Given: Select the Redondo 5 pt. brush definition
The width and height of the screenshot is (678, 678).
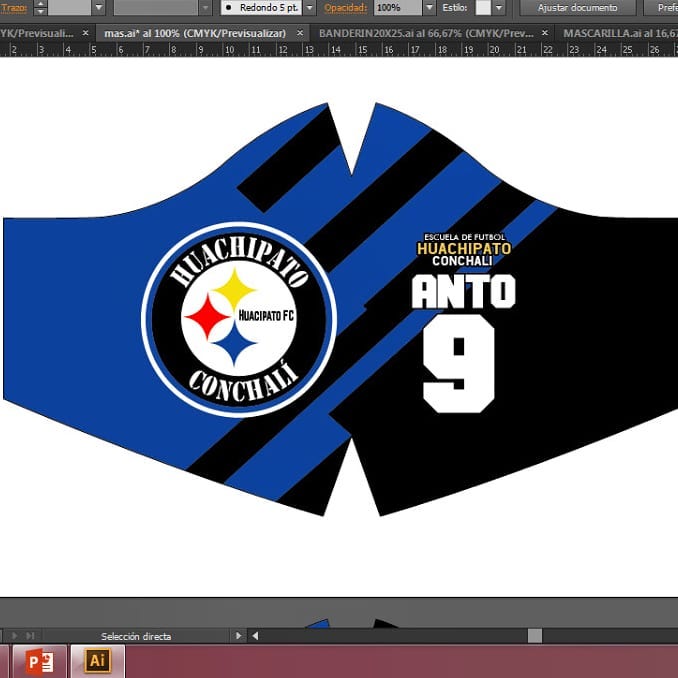Looking at the screenshot, I should coord(262,7).
